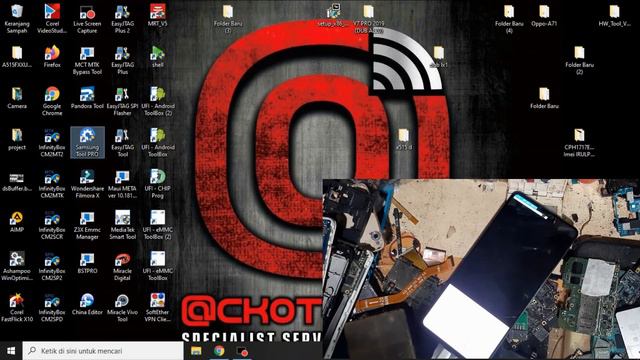Select the UFI - CHIP Prog icon
Viewport: 640px width, 360px height.
(x=158, y=184)
